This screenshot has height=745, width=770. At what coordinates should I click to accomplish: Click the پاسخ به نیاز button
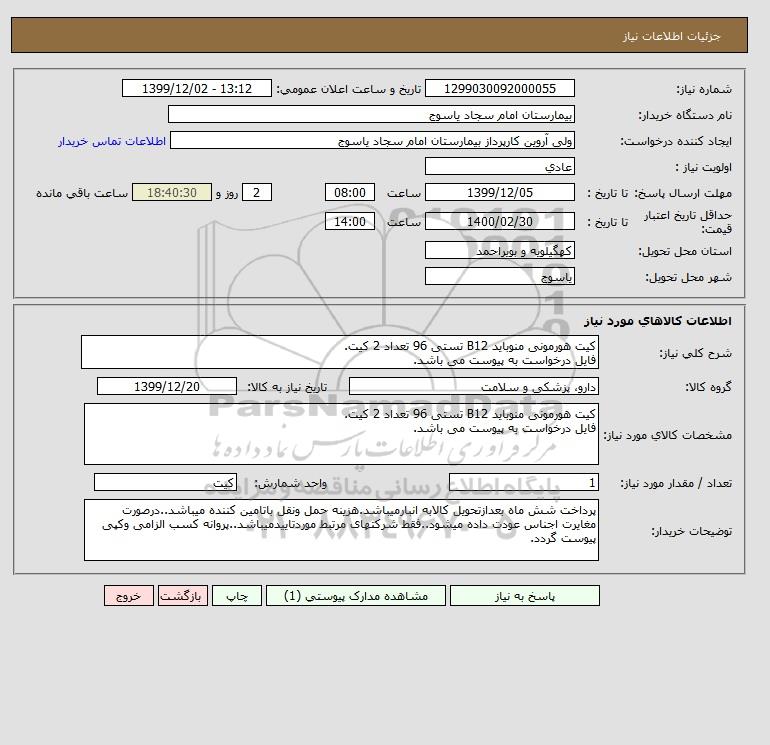(524, 596)
